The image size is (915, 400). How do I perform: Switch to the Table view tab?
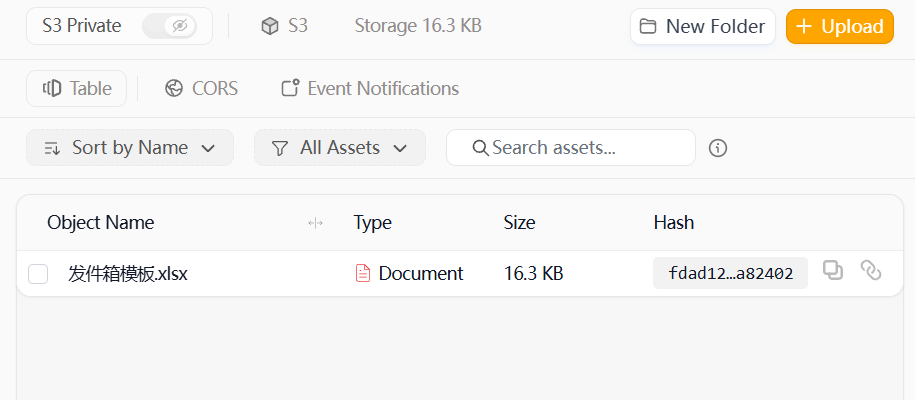point(76,89)
